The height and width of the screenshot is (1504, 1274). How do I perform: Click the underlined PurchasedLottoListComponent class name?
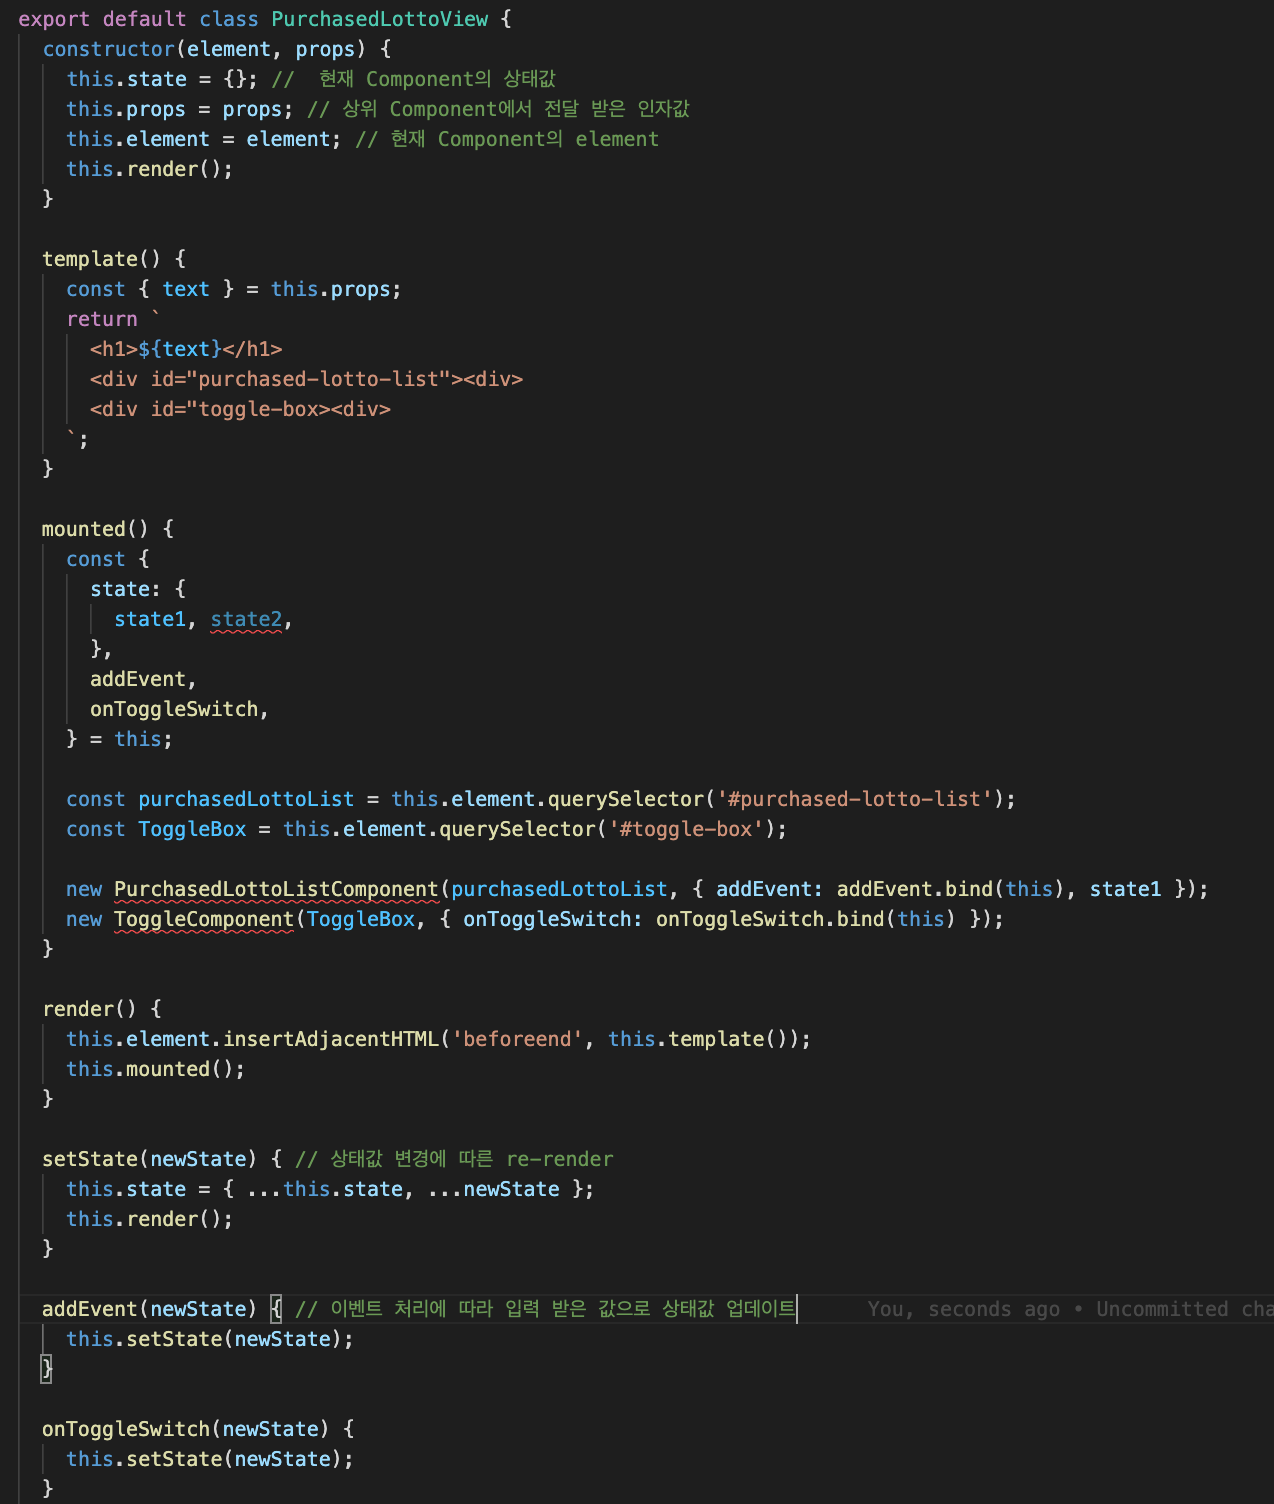[x=276, y=889]
